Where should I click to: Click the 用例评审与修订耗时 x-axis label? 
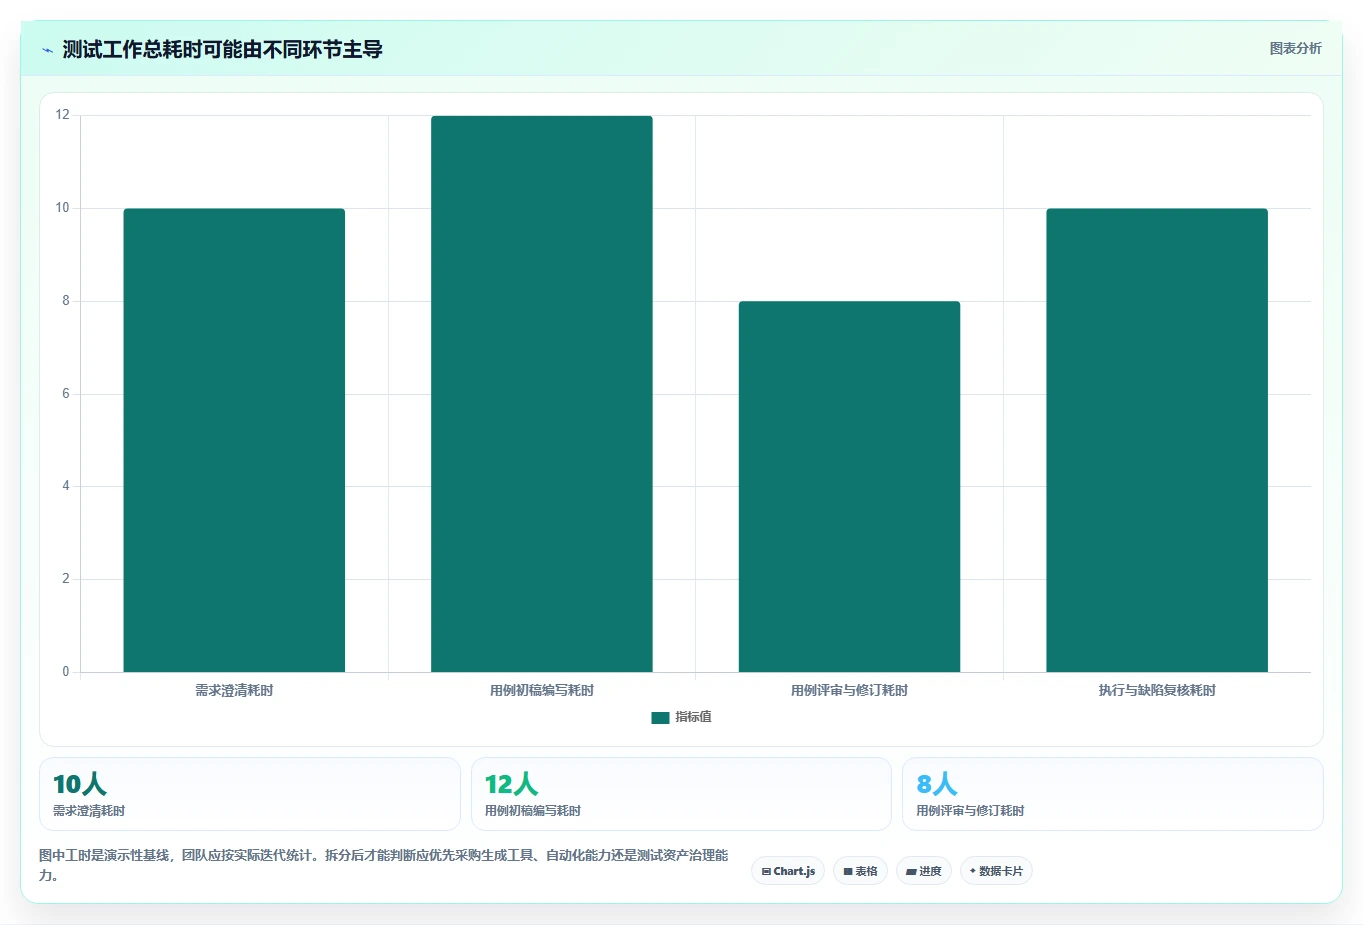[x=849, y=690]
